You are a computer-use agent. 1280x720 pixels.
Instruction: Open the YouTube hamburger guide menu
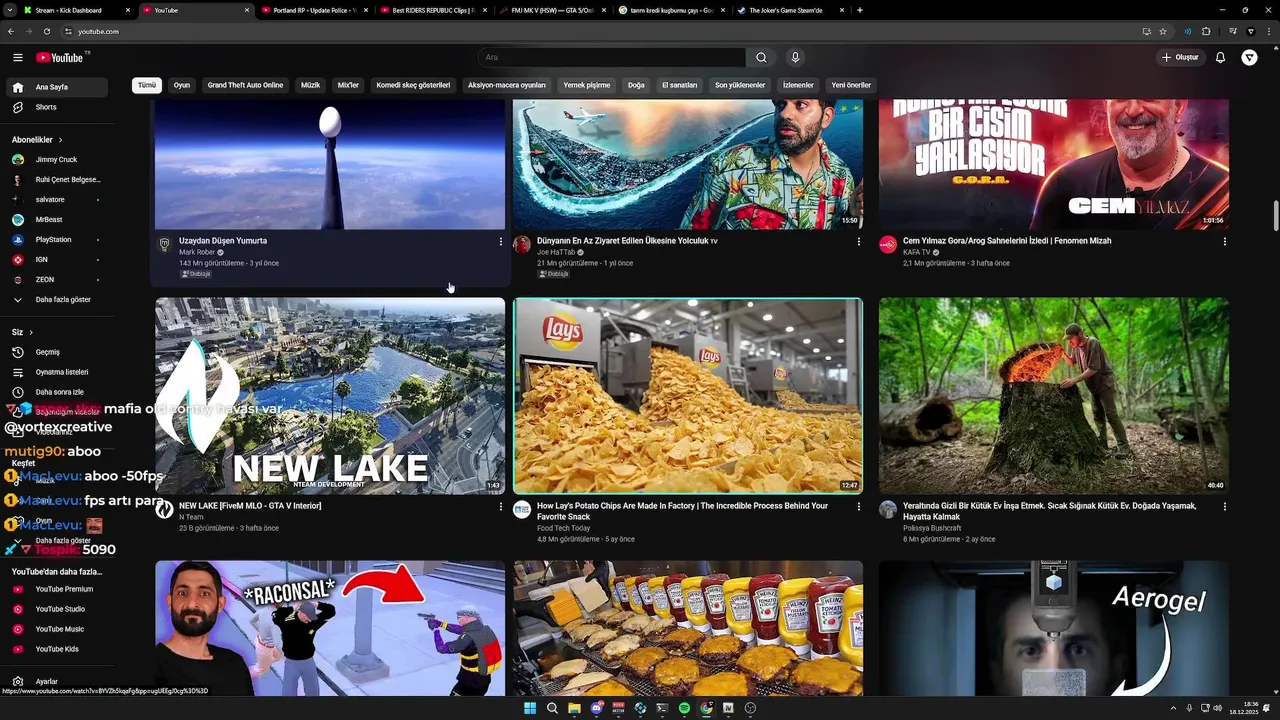point(17,58)
